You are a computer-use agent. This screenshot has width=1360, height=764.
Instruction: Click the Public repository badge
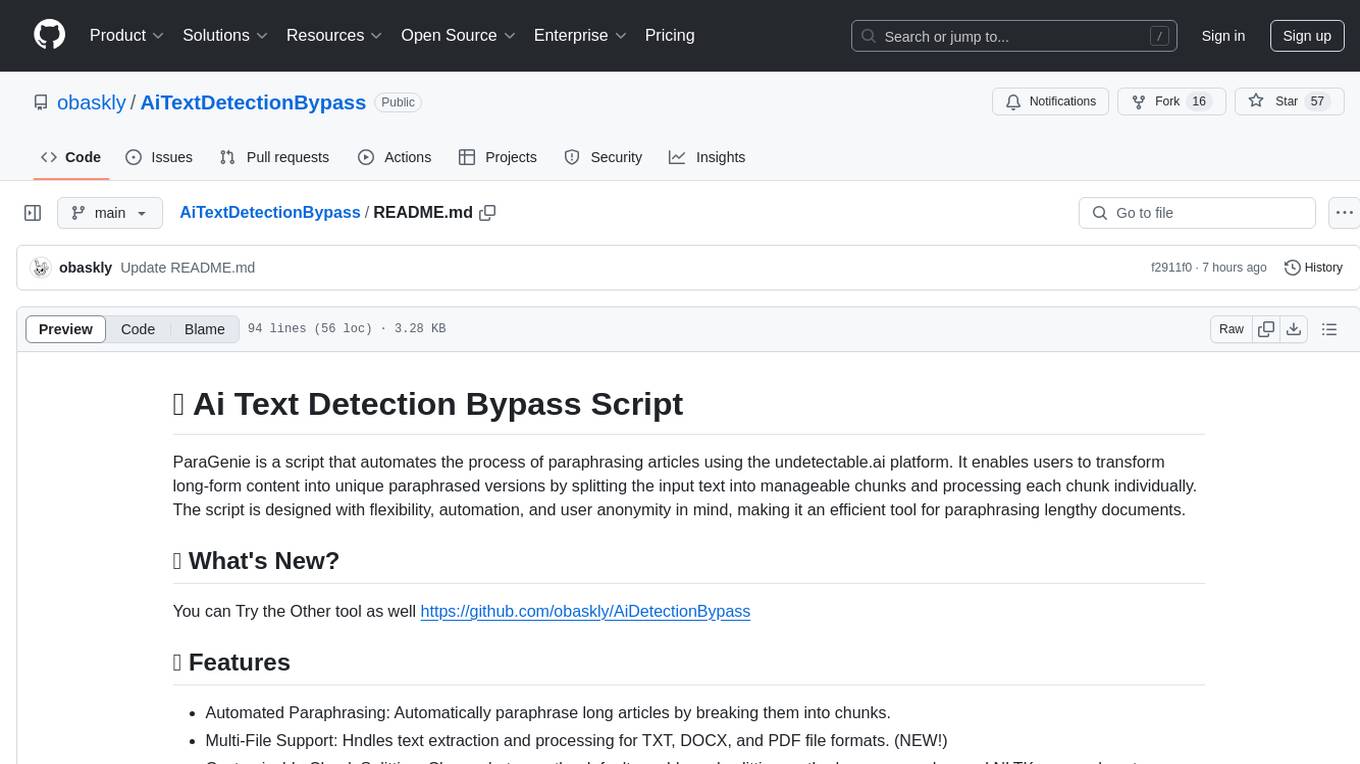coord(398,102)
